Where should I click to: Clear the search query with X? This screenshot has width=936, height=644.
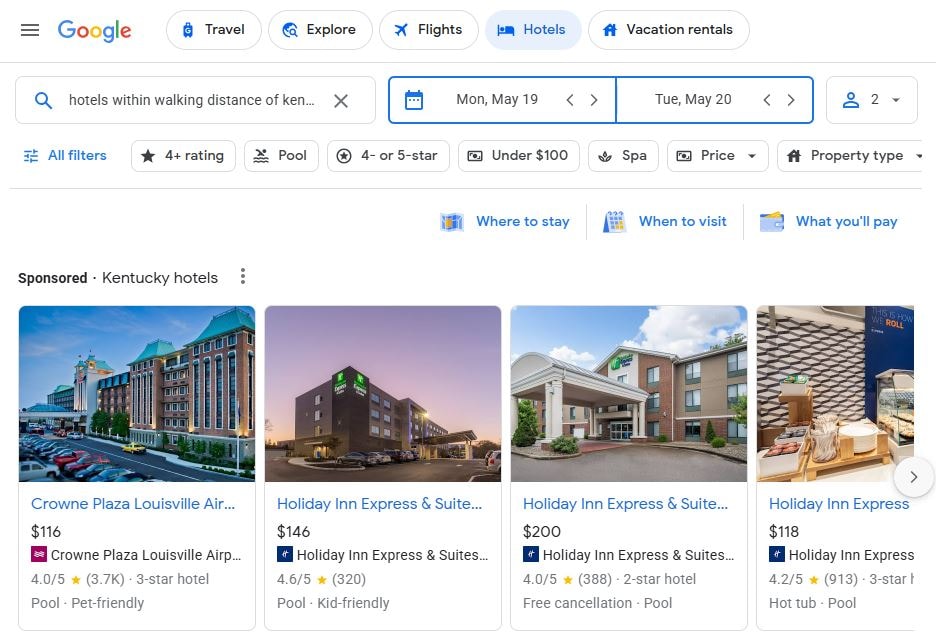(341, 101)
